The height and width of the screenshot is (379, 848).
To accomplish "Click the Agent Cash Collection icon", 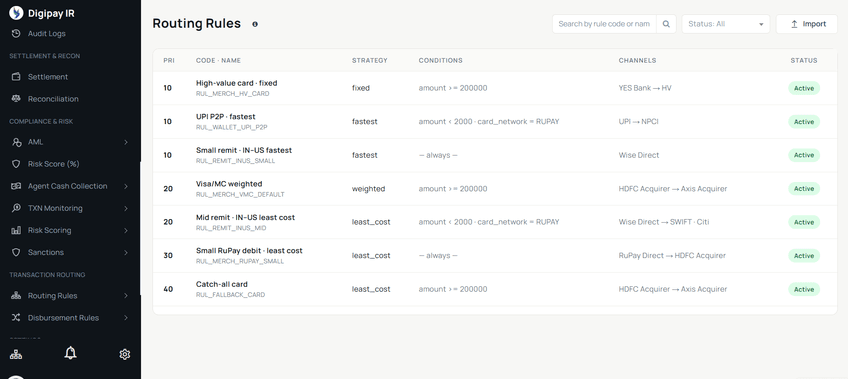I will point(16,186).
